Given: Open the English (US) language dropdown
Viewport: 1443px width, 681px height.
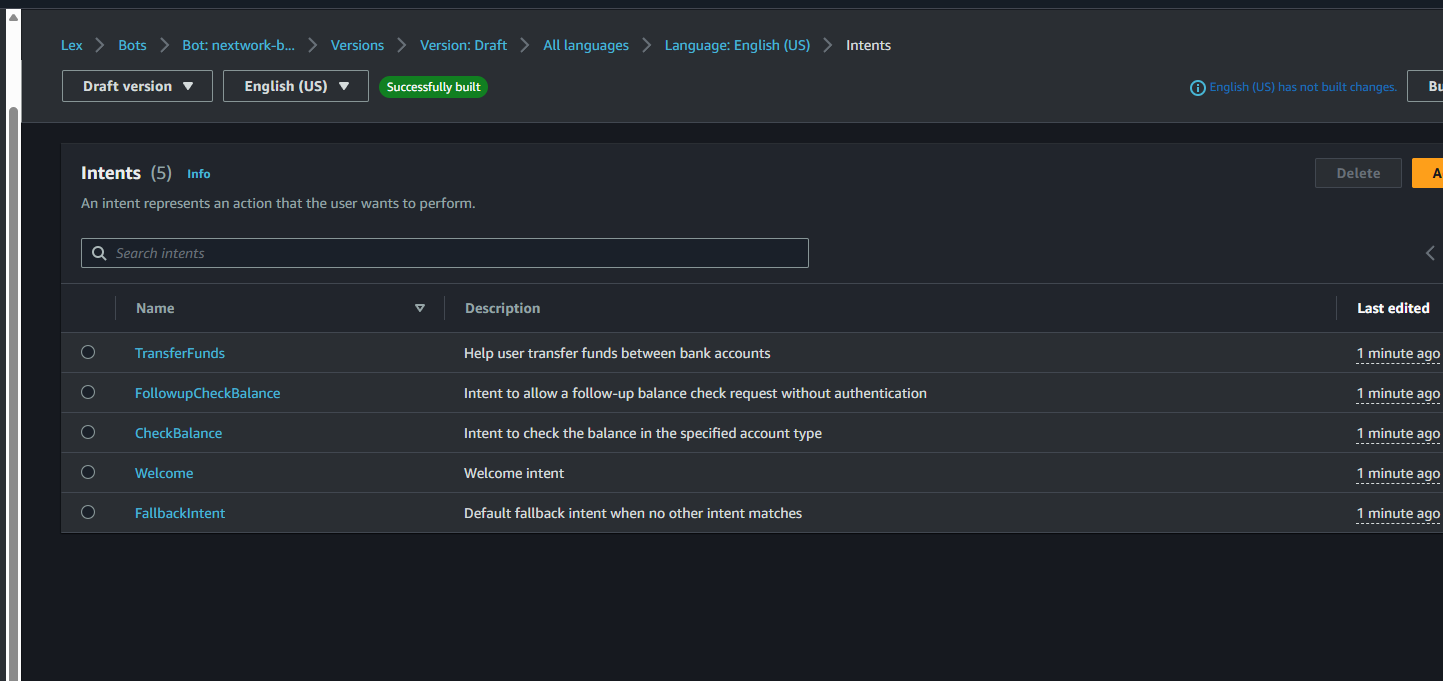Looking at the screenshot, I should click(x=296, y=86).
